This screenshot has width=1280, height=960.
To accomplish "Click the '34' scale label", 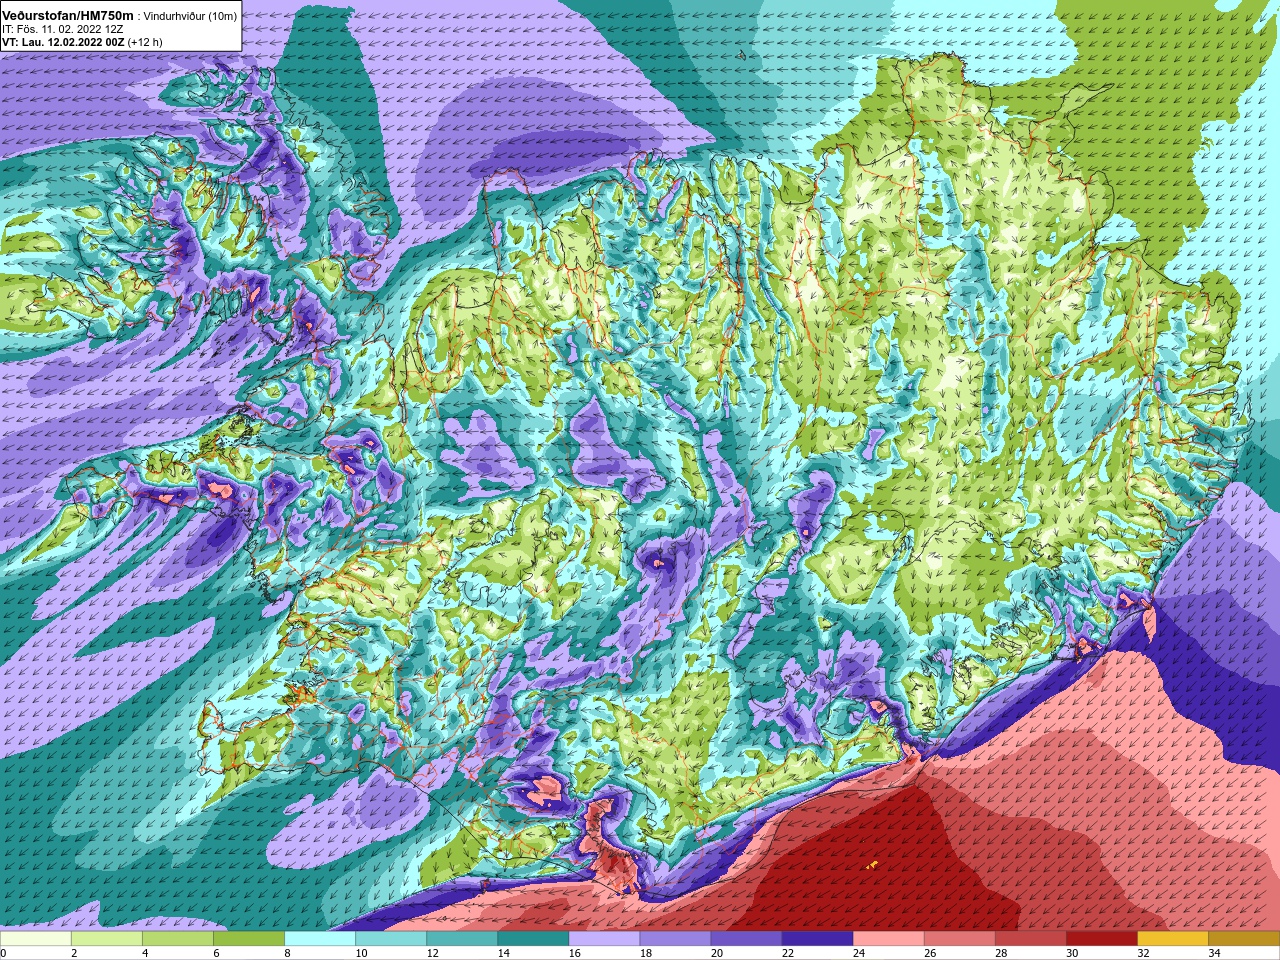I will (1213, 953).
